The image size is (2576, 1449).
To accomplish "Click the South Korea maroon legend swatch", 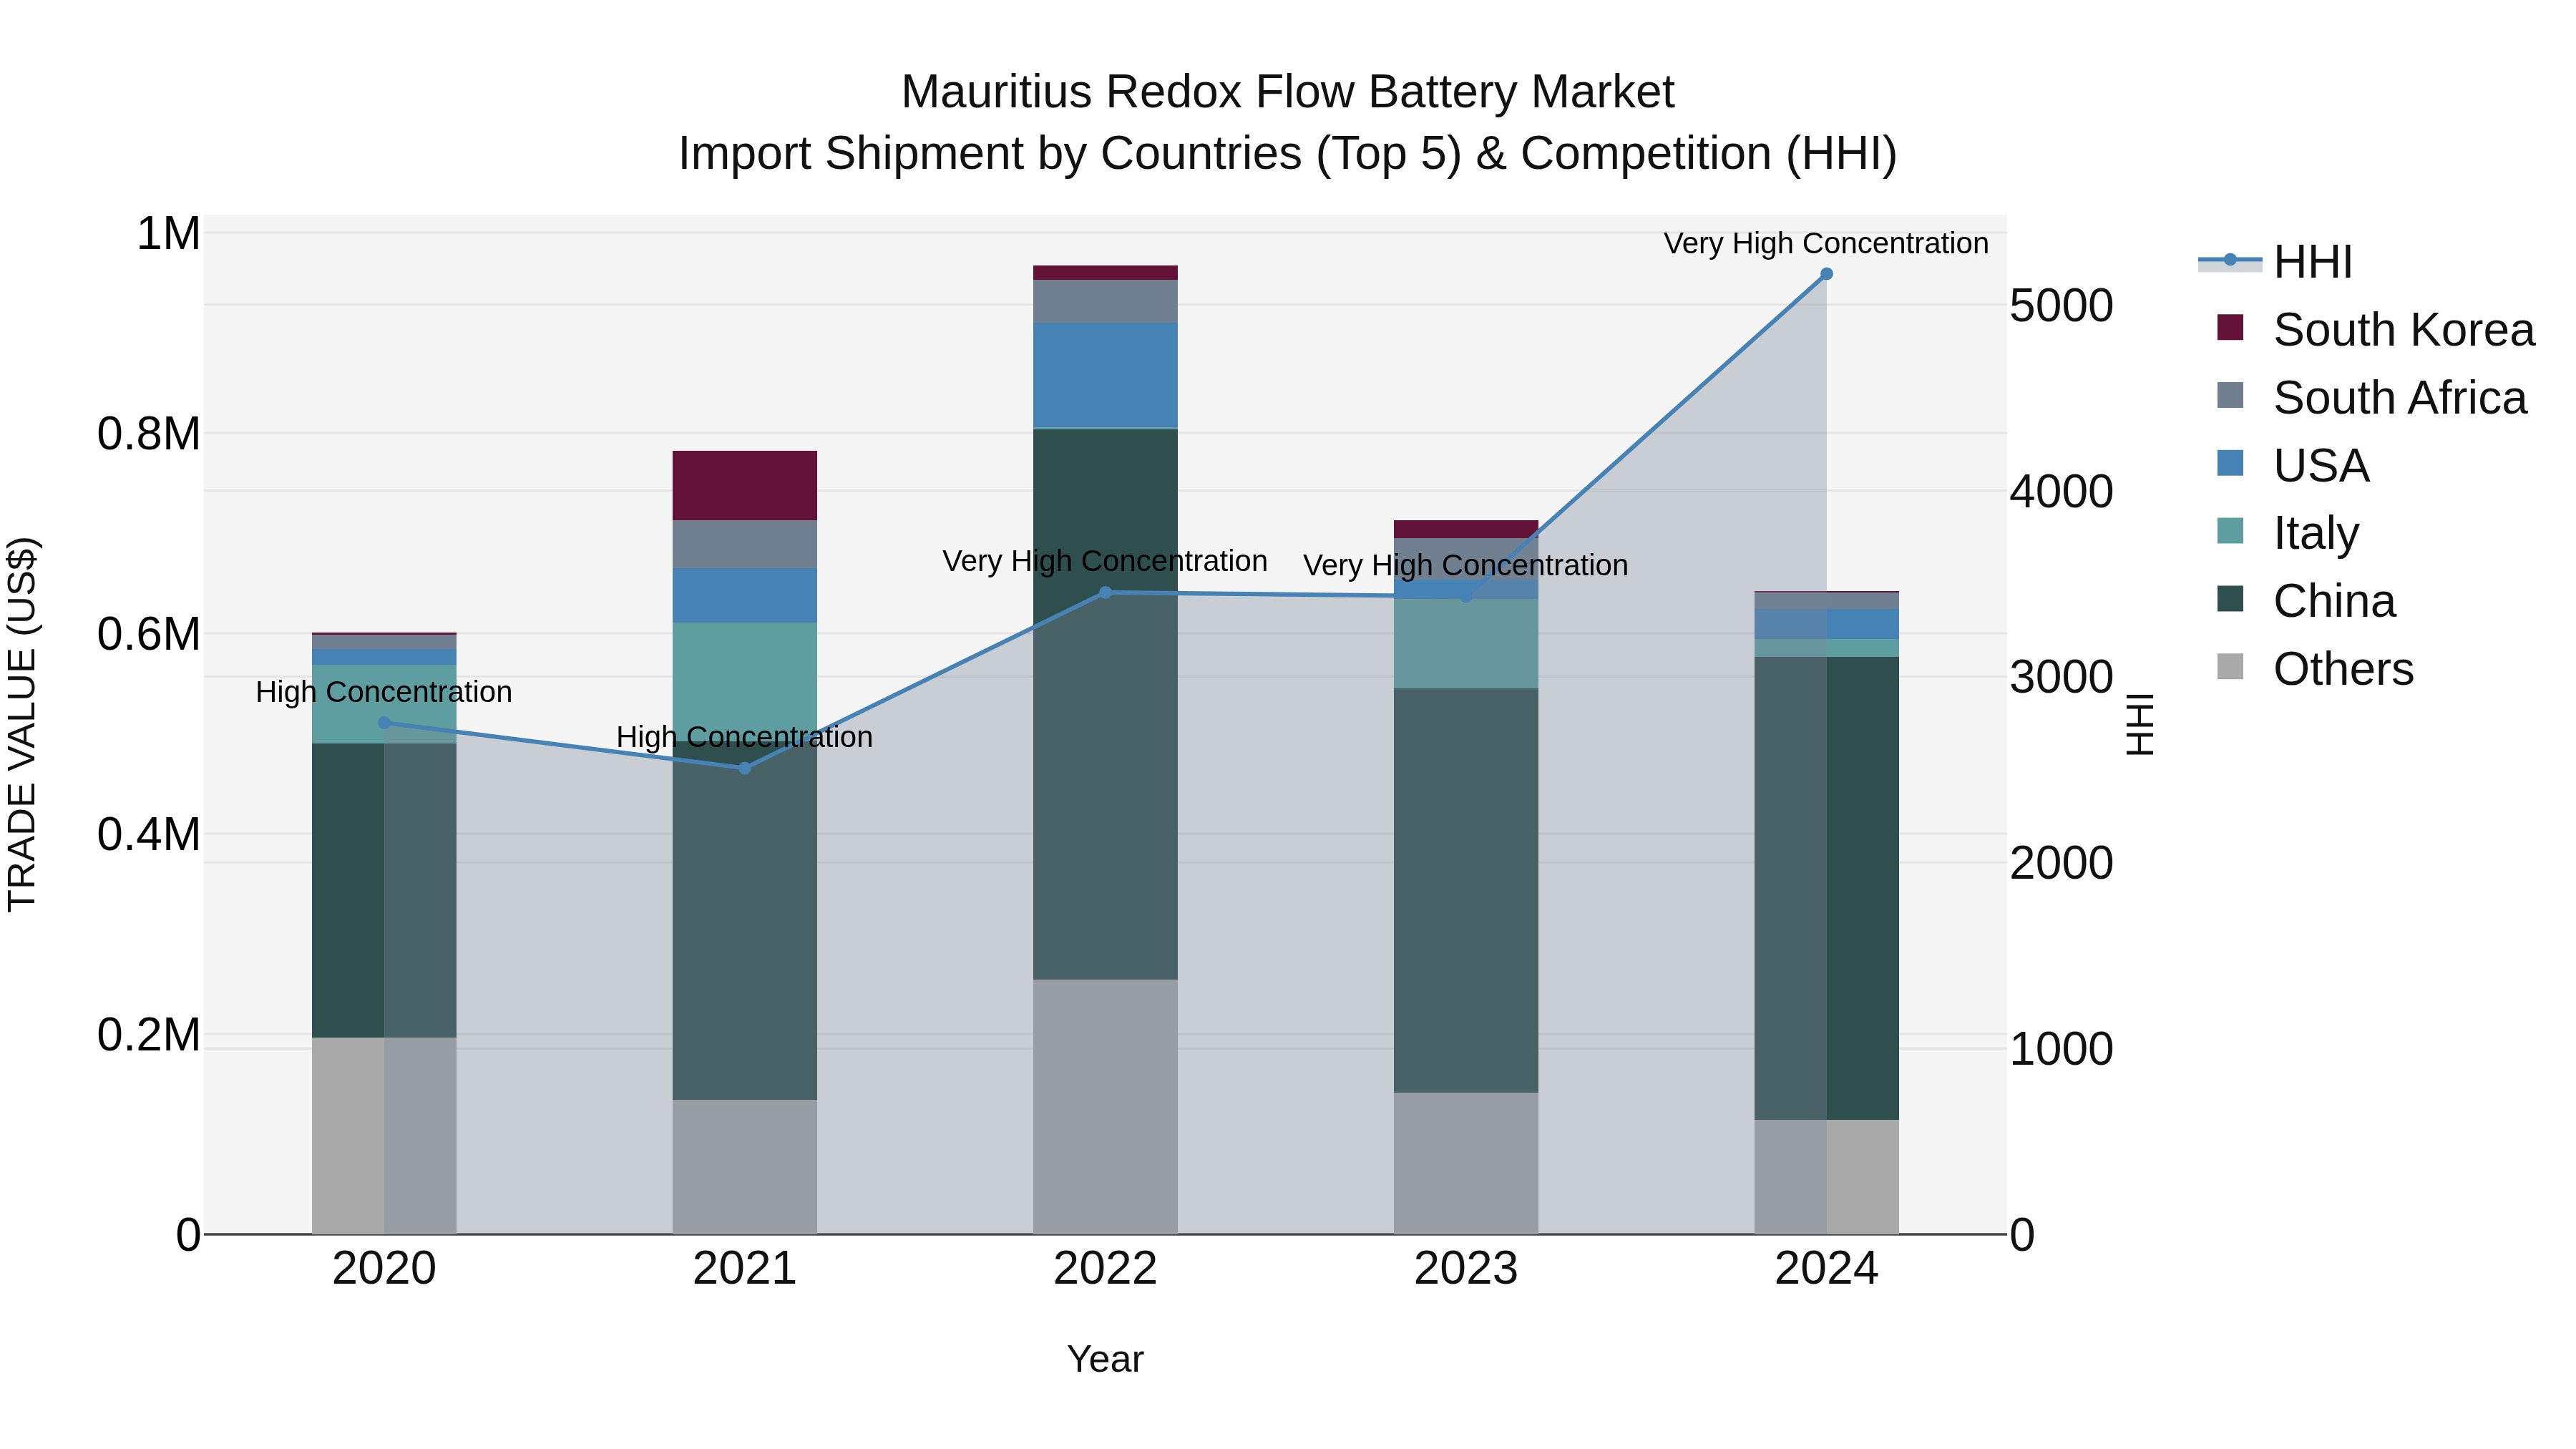I will [2230, 327].
